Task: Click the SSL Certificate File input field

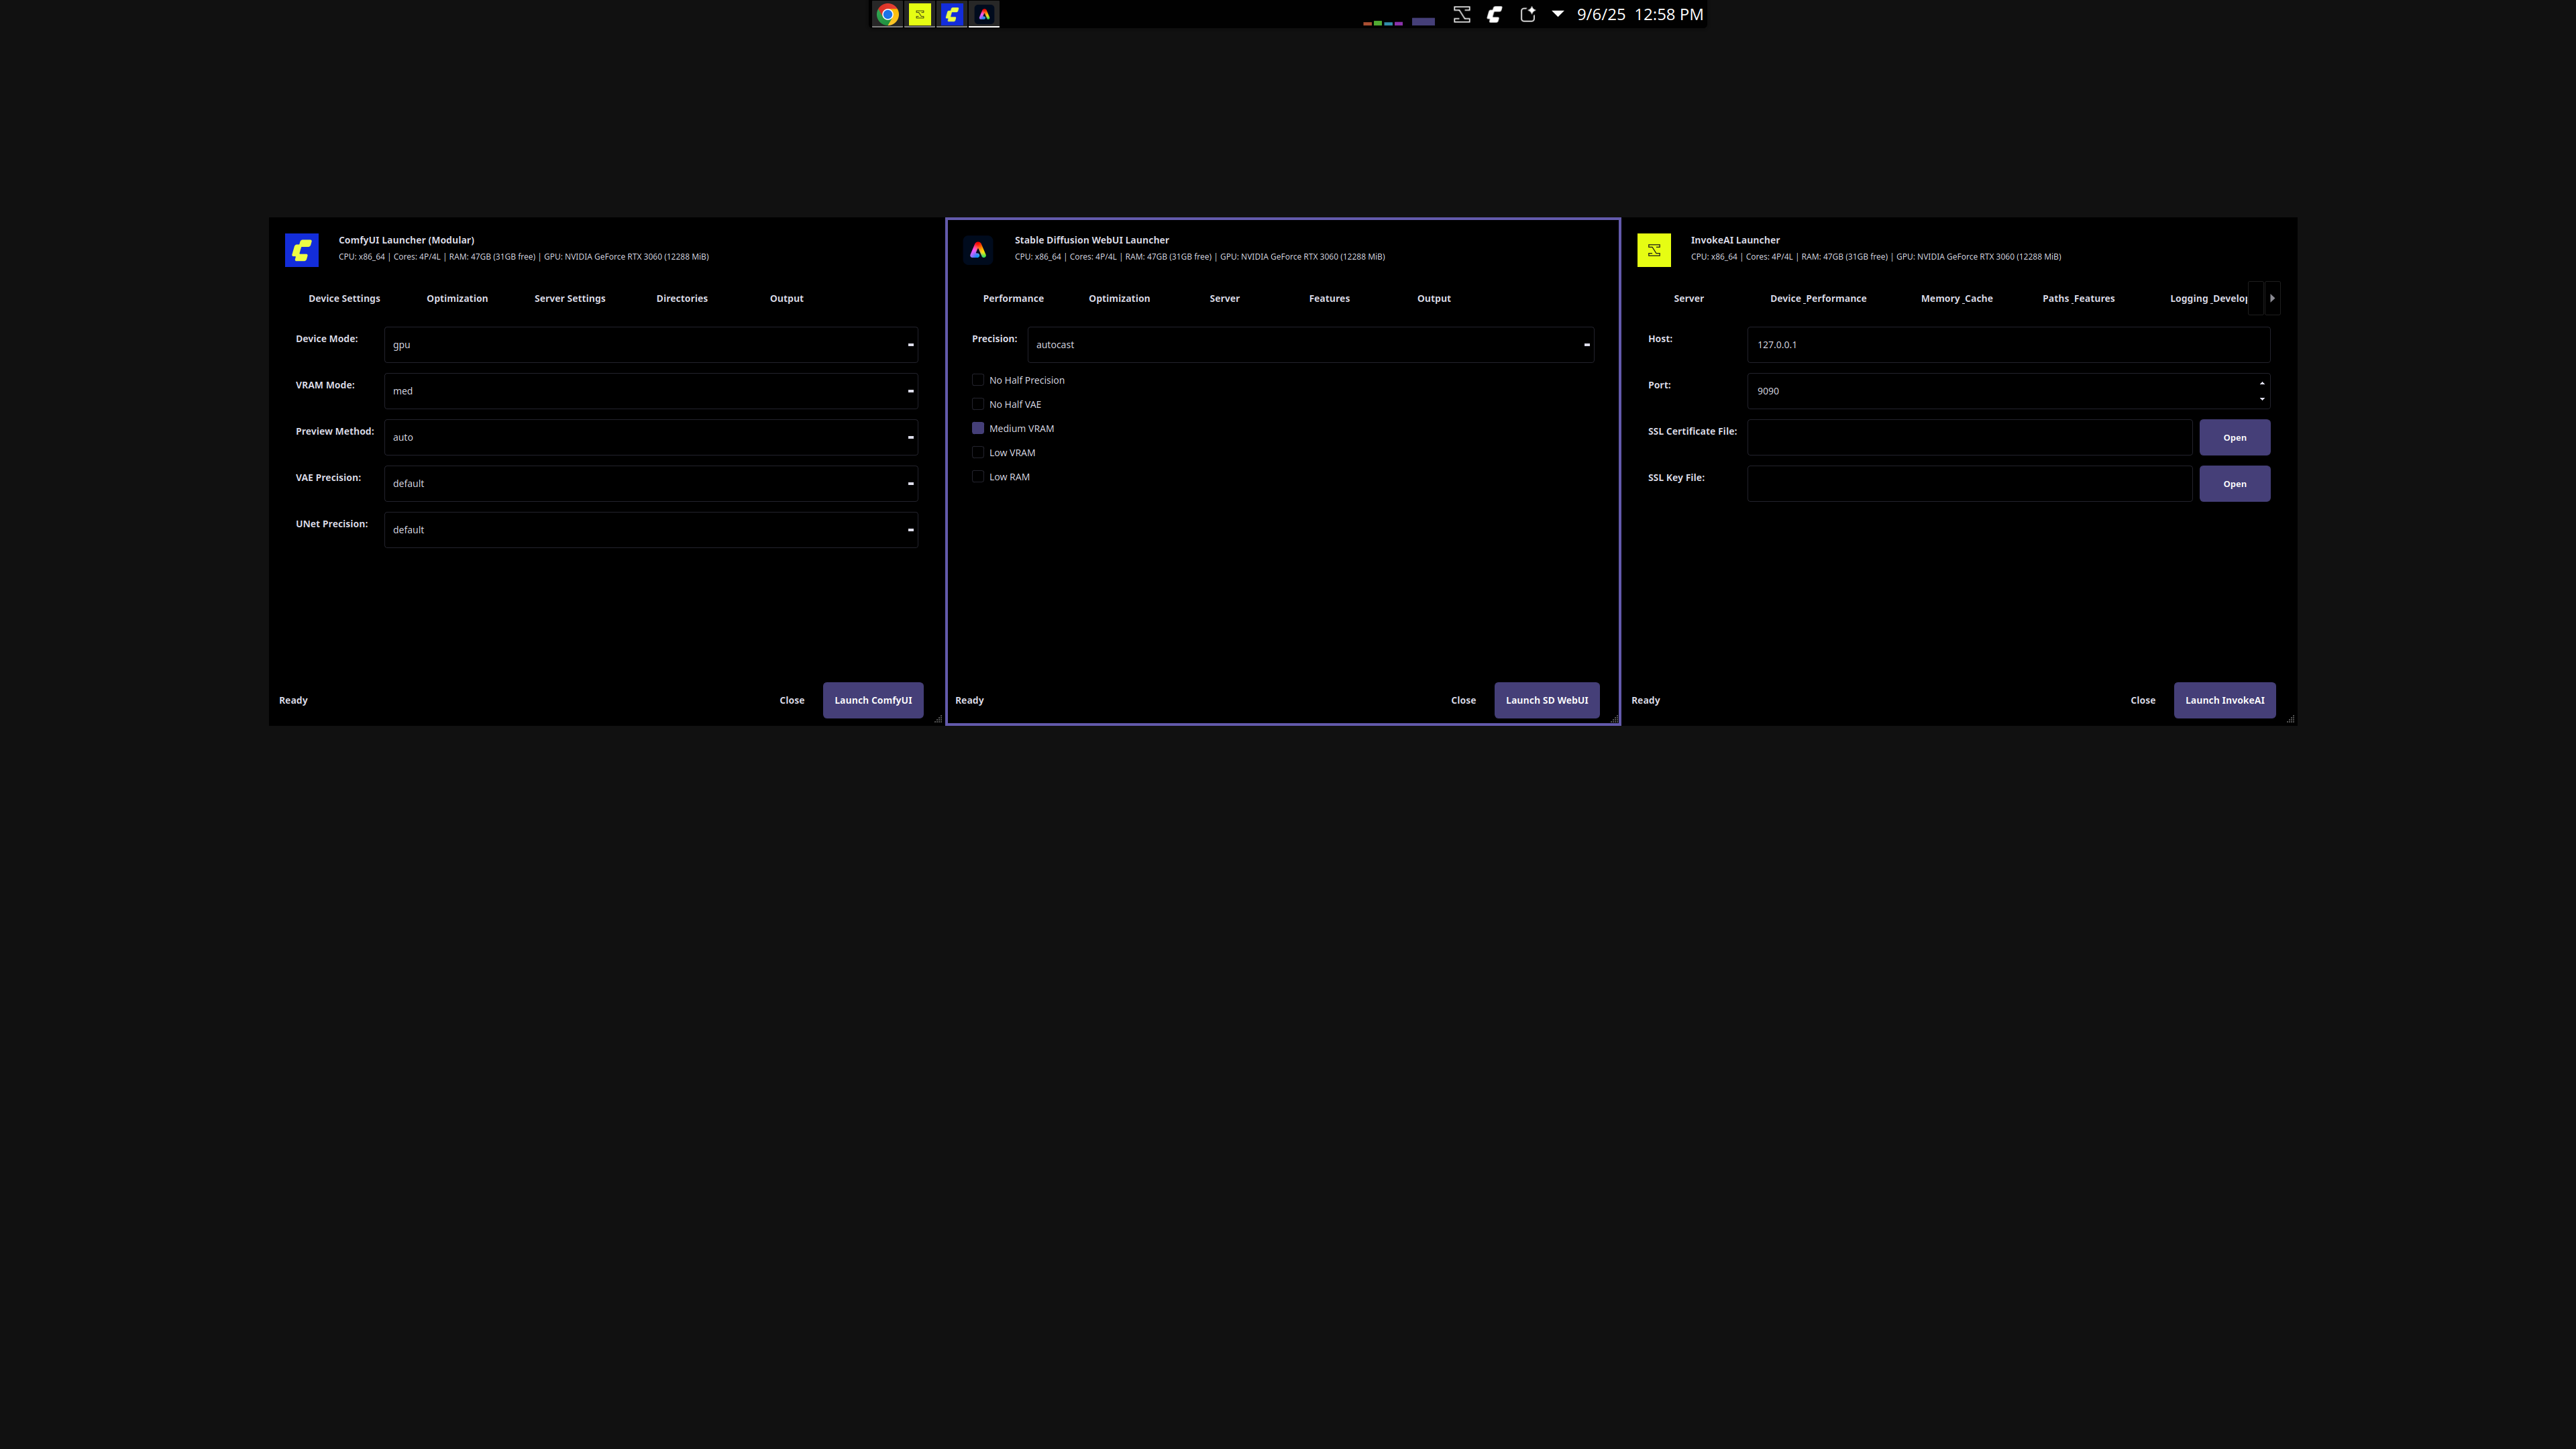Action: click(x=1970, y=437)
